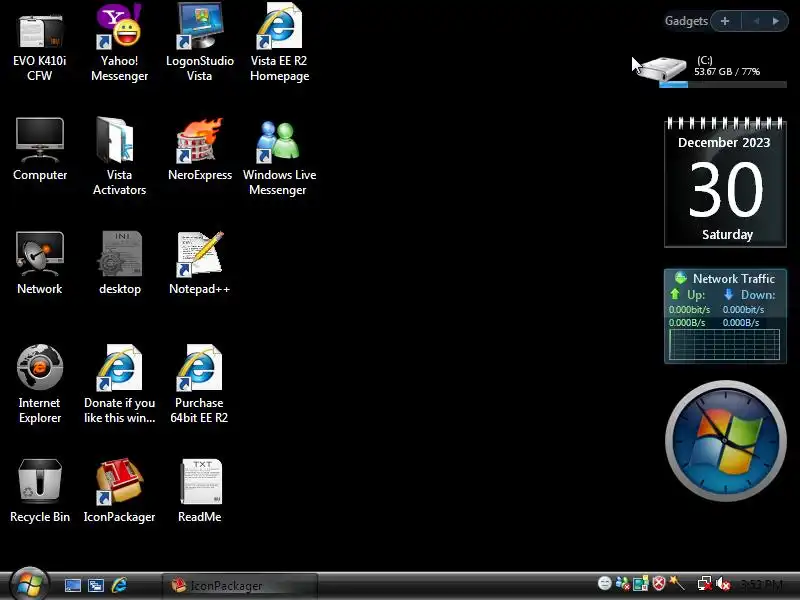Open 'Donate if you like this win...' shortcut
Image resolution: width=800 pixels, height=600 pixels.
click(119, 384)
